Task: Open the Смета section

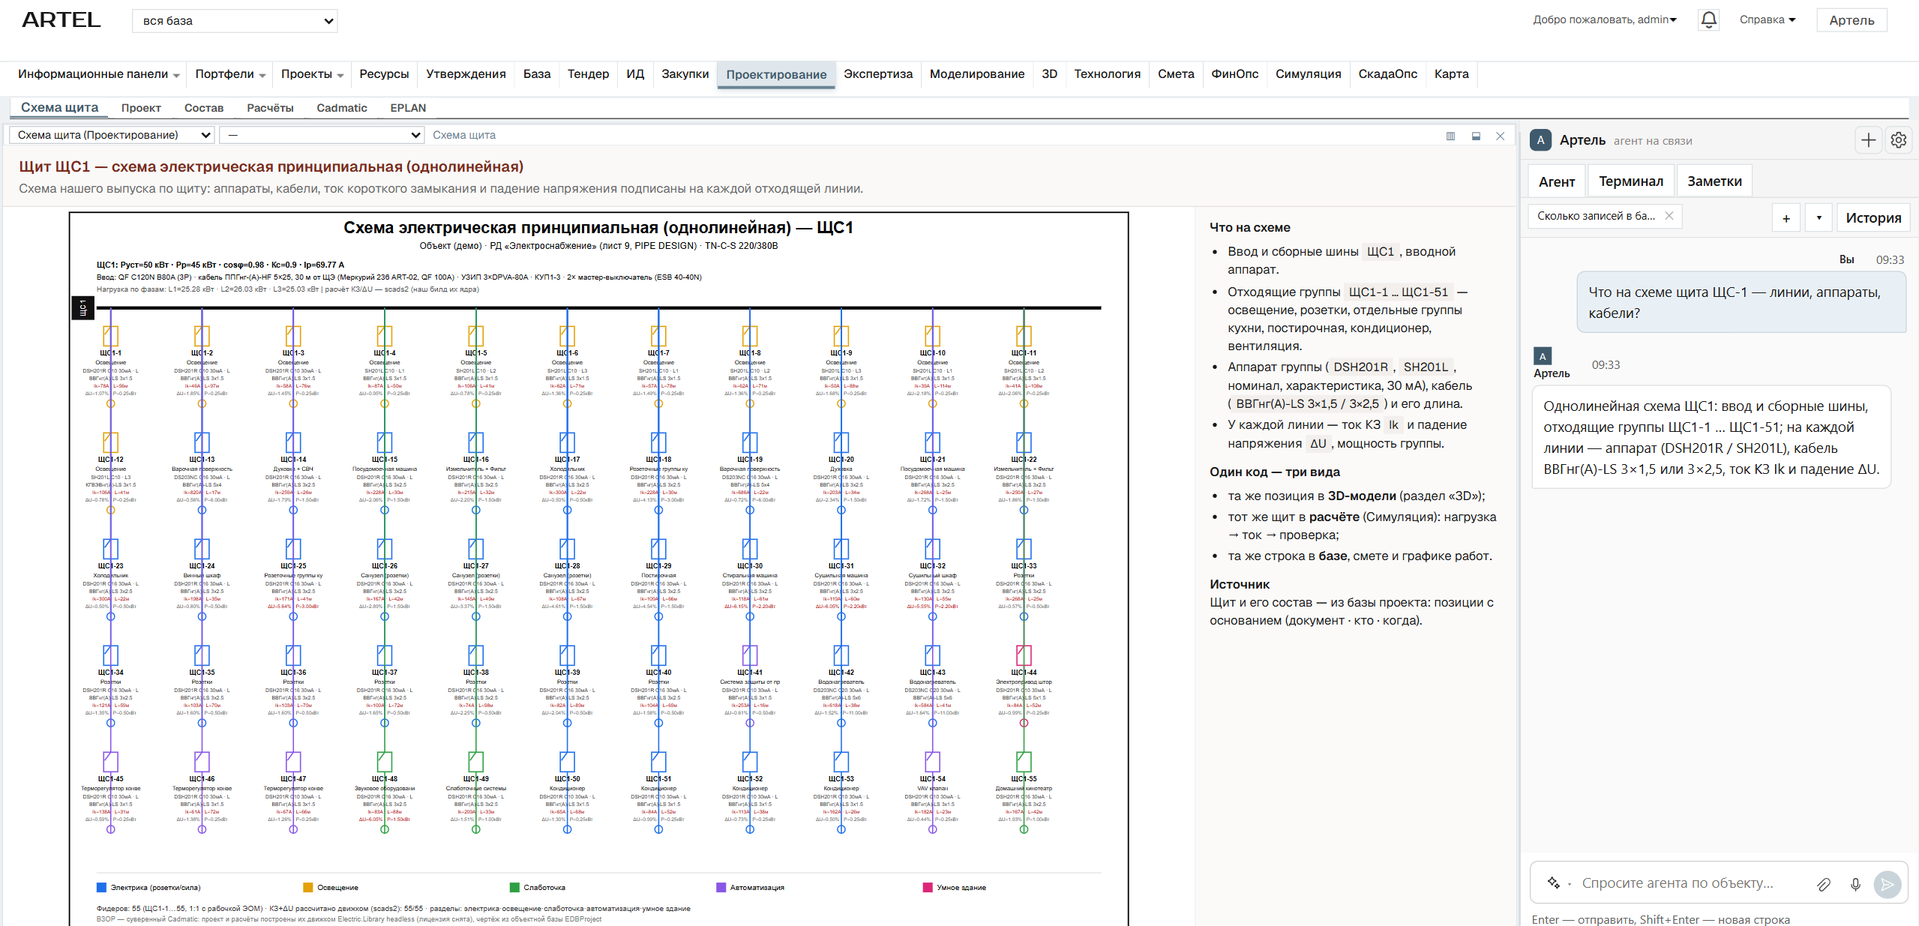Action: tap(1176, 74)
